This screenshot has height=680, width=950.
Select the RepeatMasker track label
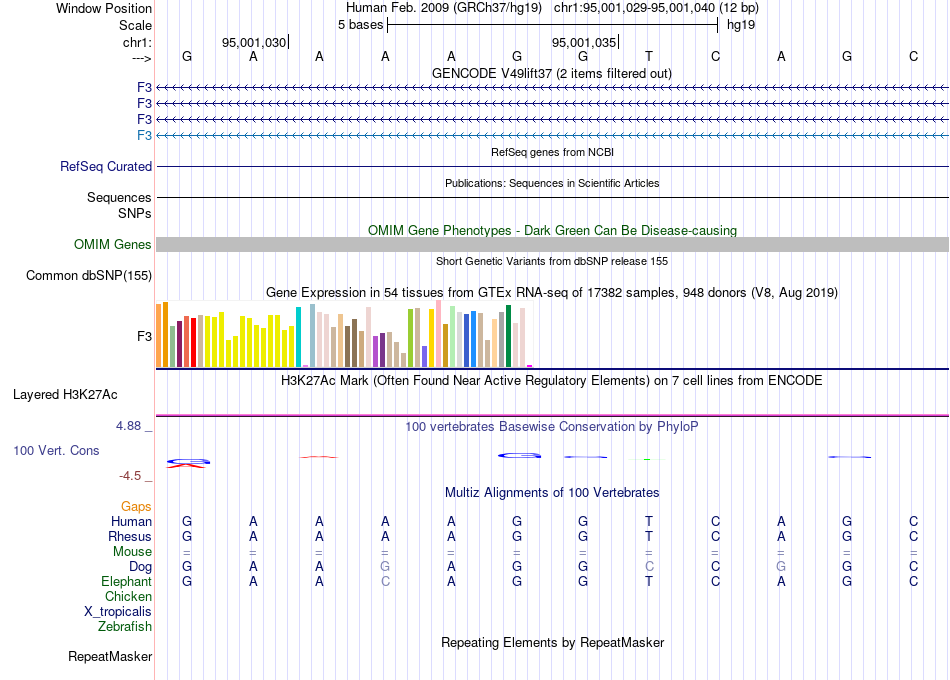click(110, 656)
